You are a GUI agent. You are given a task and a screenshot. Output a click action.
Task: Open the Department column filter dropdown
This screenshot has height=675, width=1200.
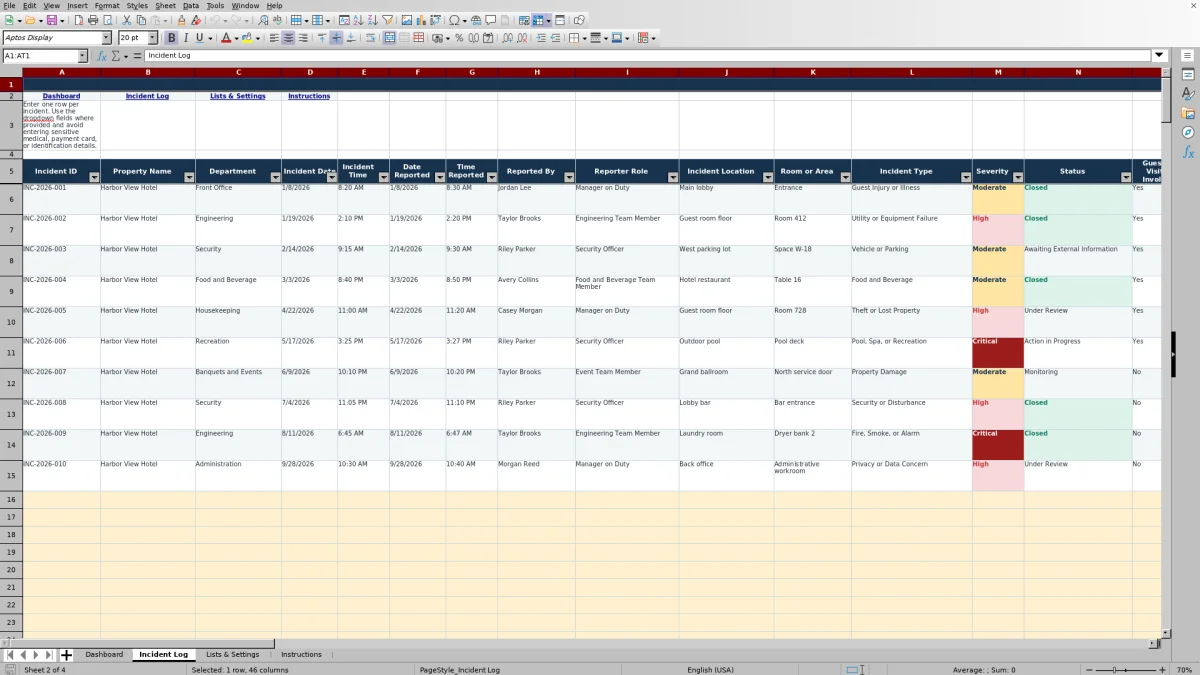[x=275, y=177]
